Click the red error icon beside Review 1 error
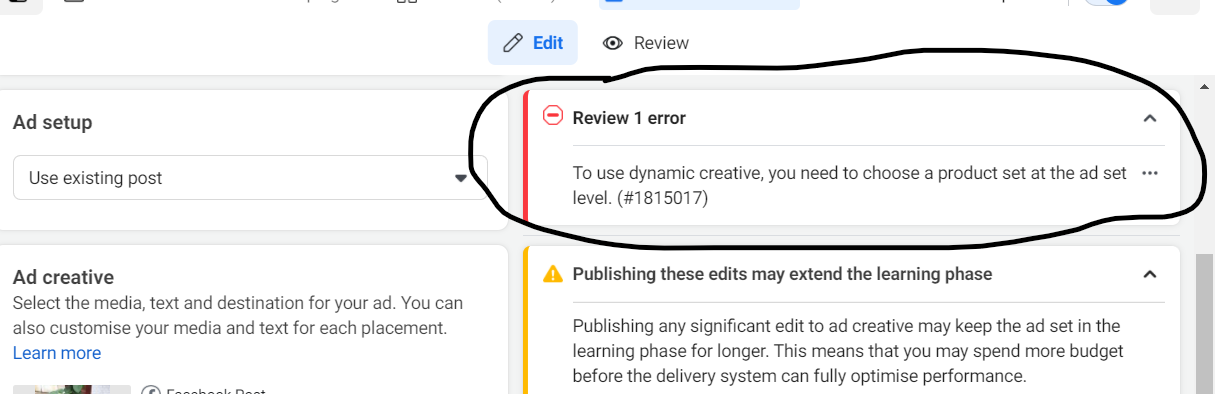The width and height of the screenshot is (1215, 394). (x=553, y=116)
